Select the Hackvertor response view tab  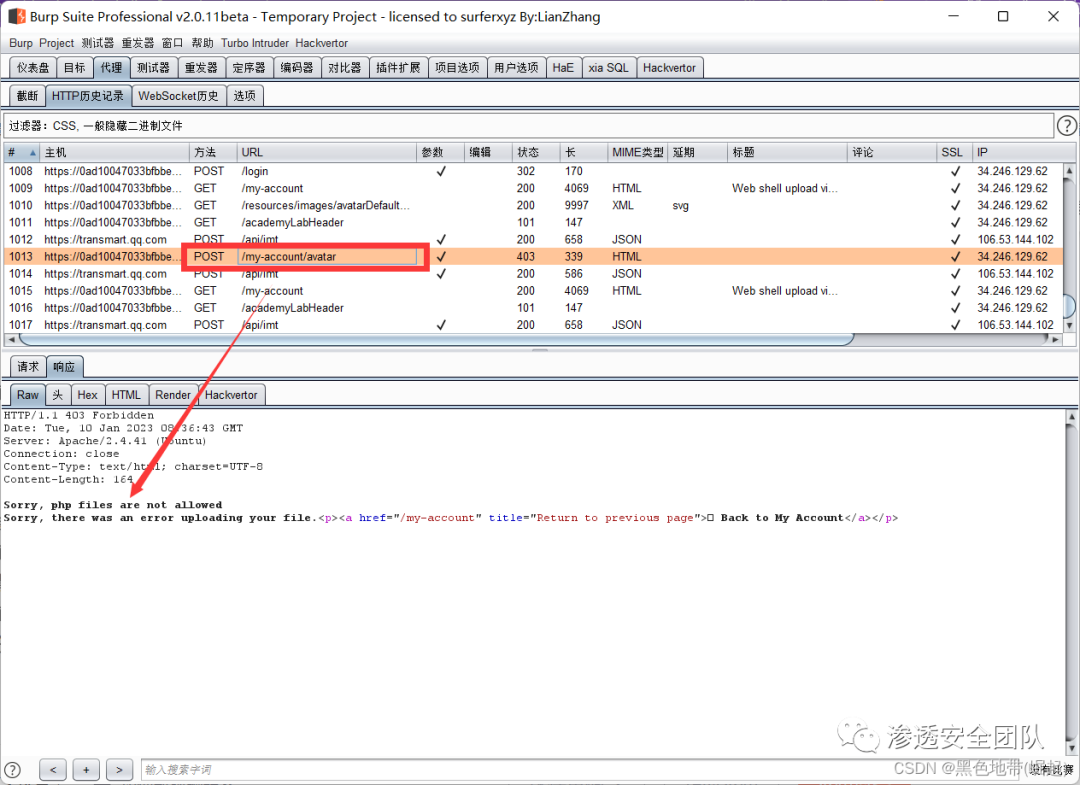[x=231, y=395]
